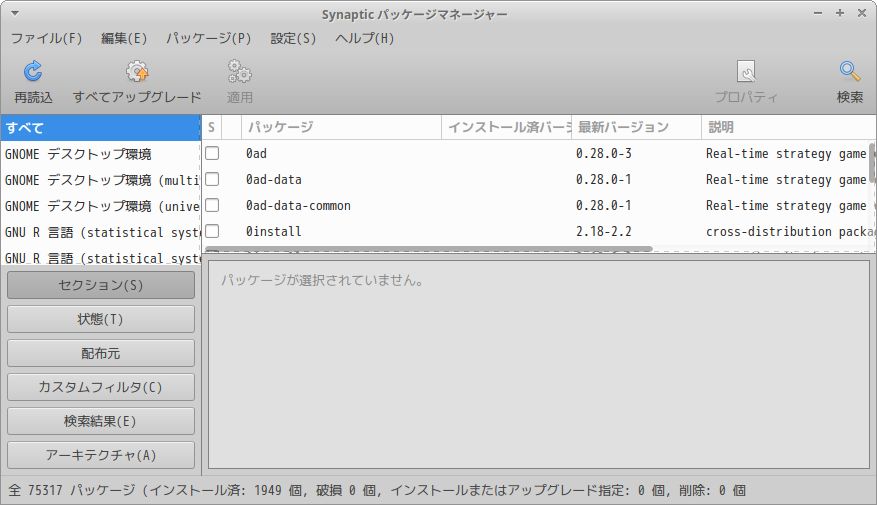The height and width of the screenshot is (505, 877).
Task: Sort by the S status column header
Action: point(211,128)
